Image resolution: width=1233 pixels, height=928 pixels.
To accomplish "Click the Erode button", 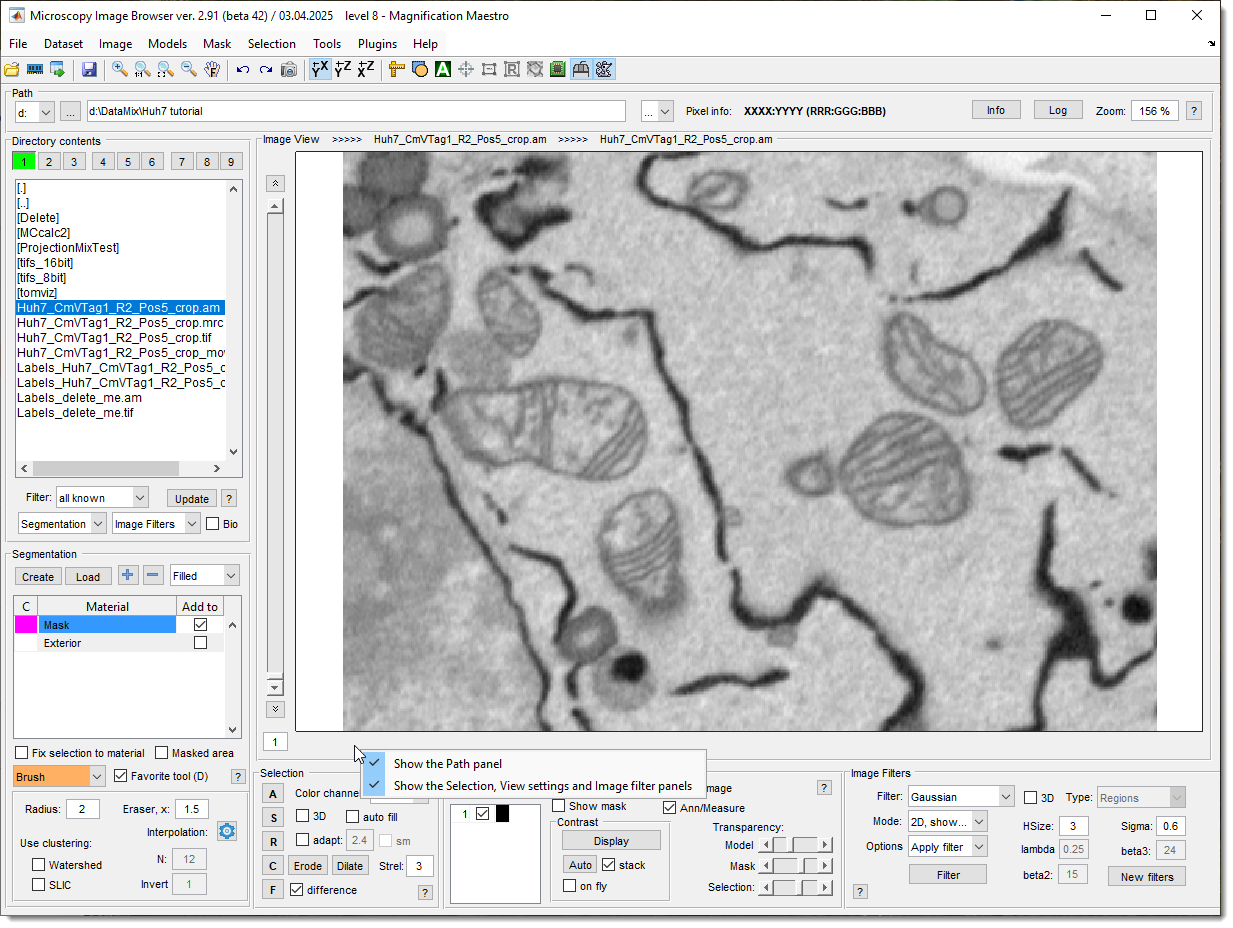I will point(308,866).
